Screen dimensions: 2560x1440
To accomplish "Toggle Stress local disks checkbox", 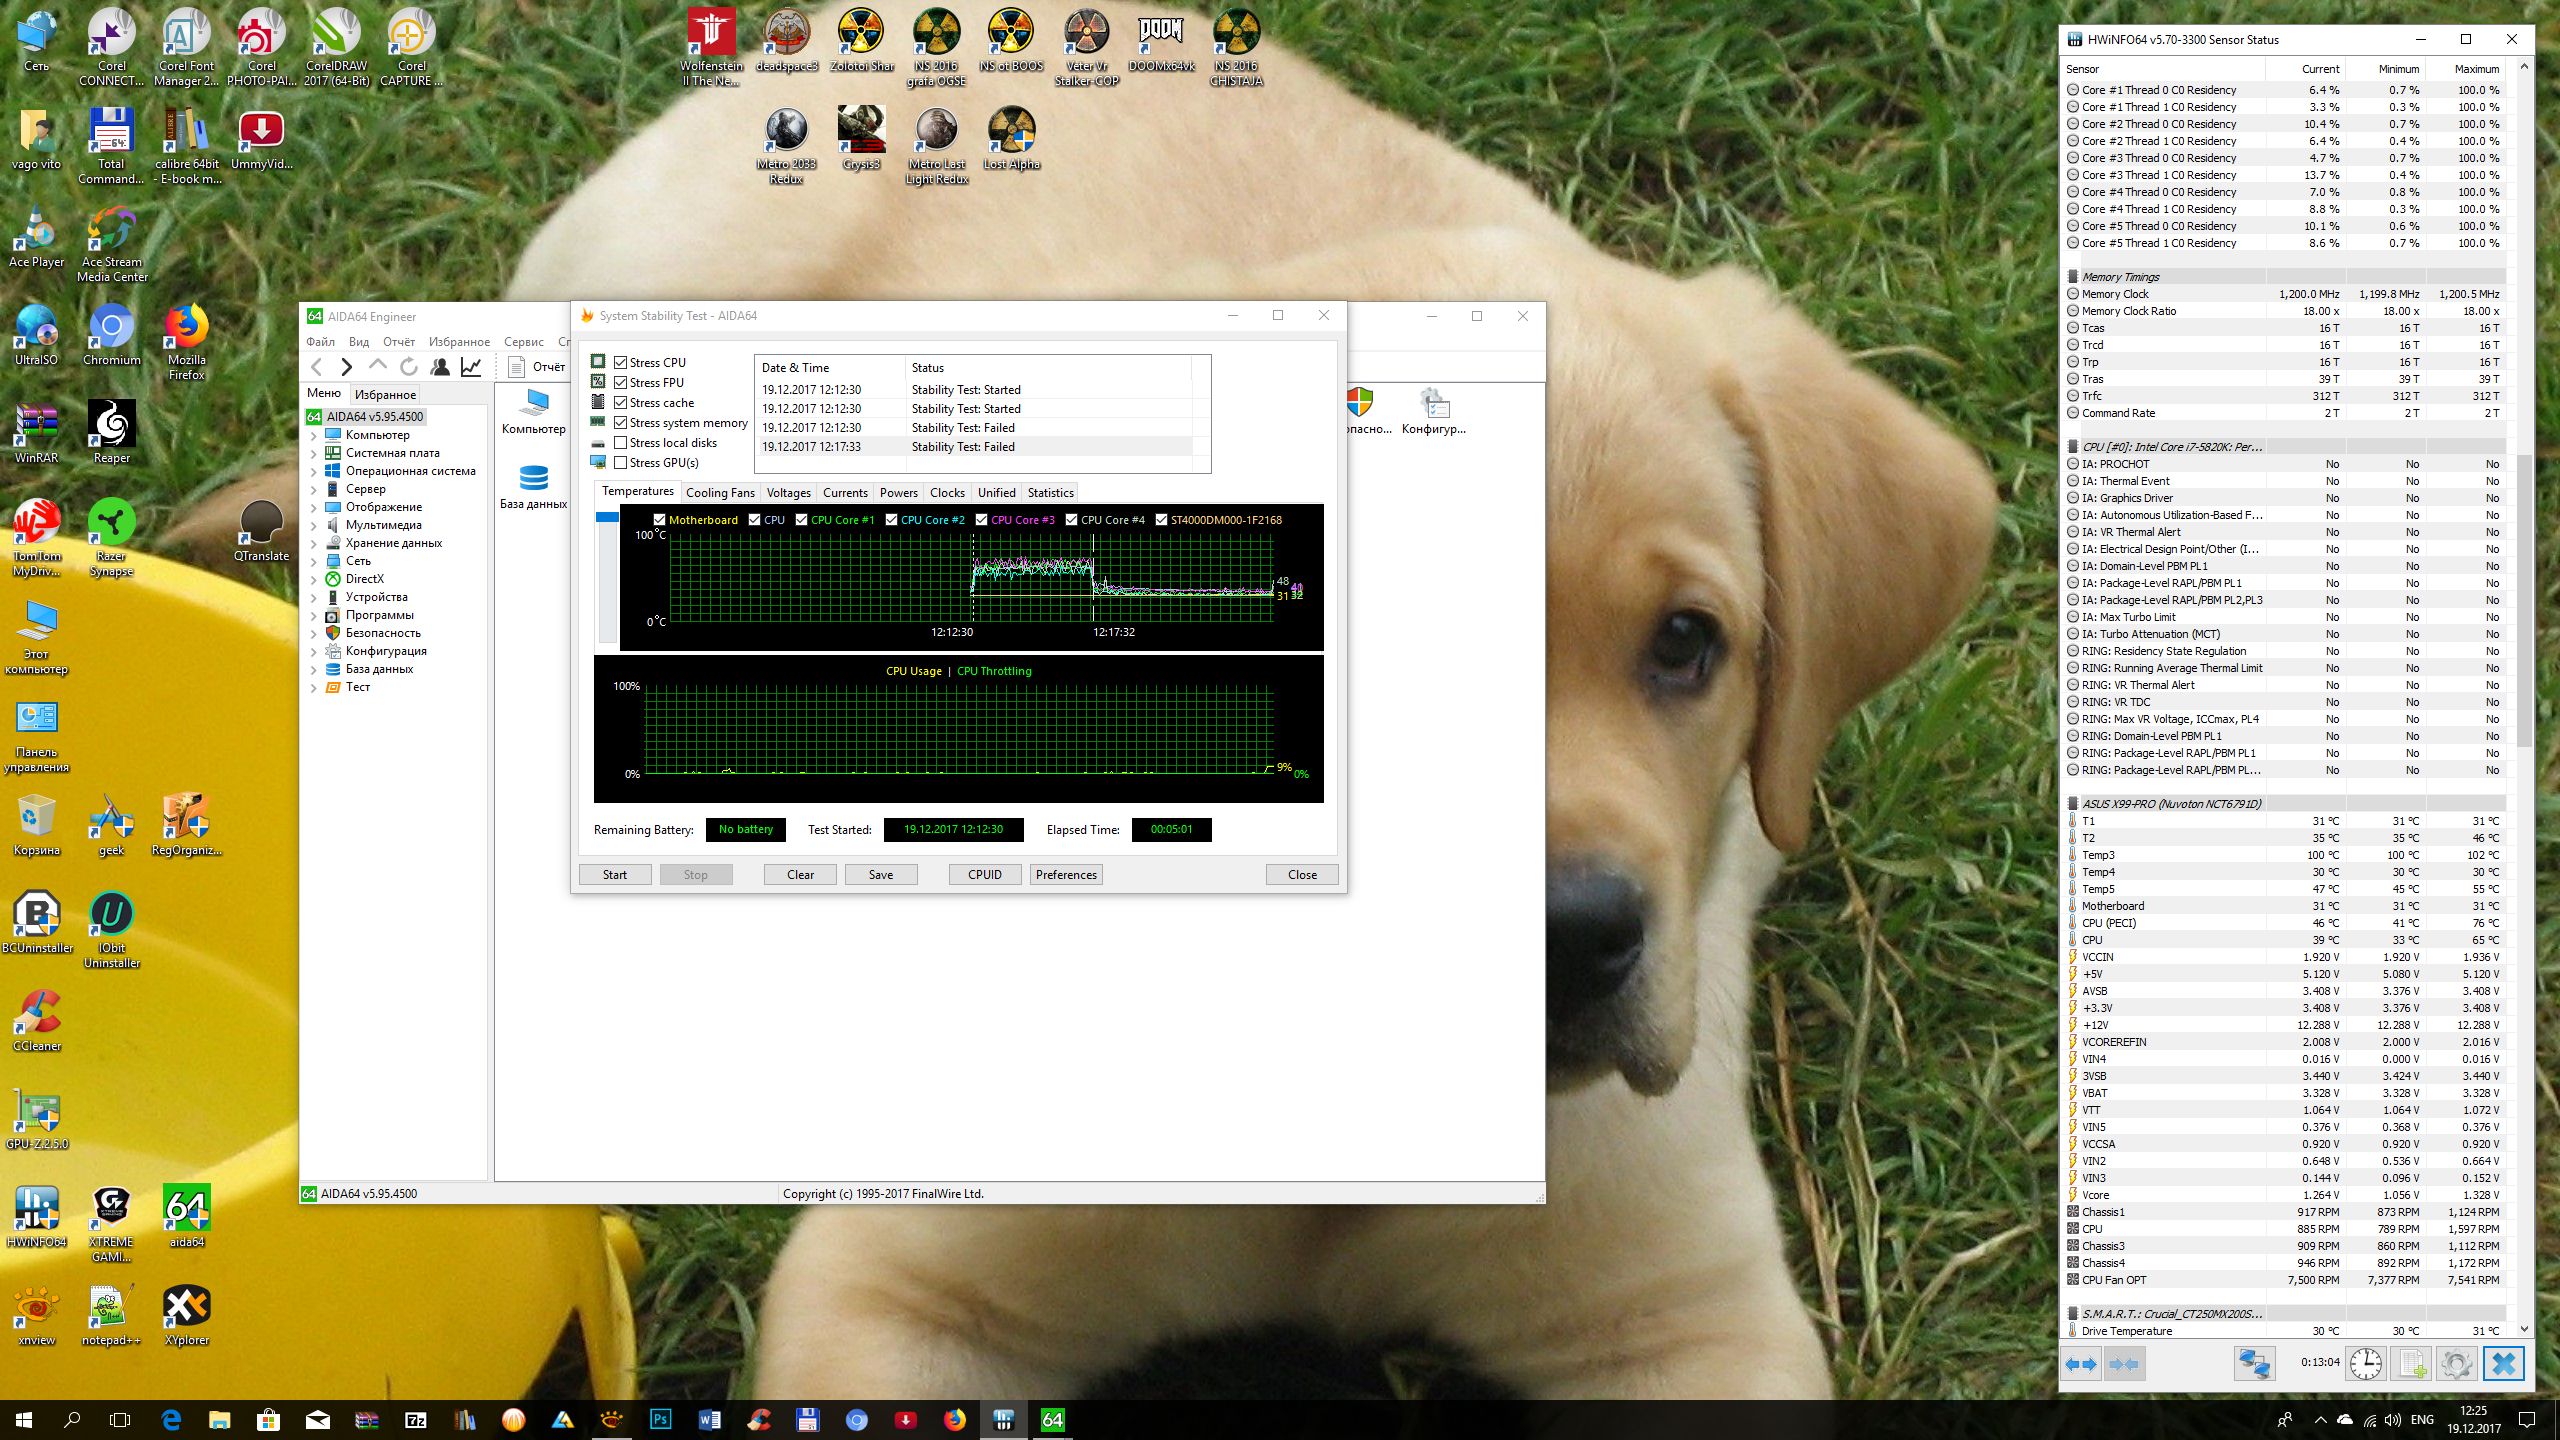I will coord(621,443).
